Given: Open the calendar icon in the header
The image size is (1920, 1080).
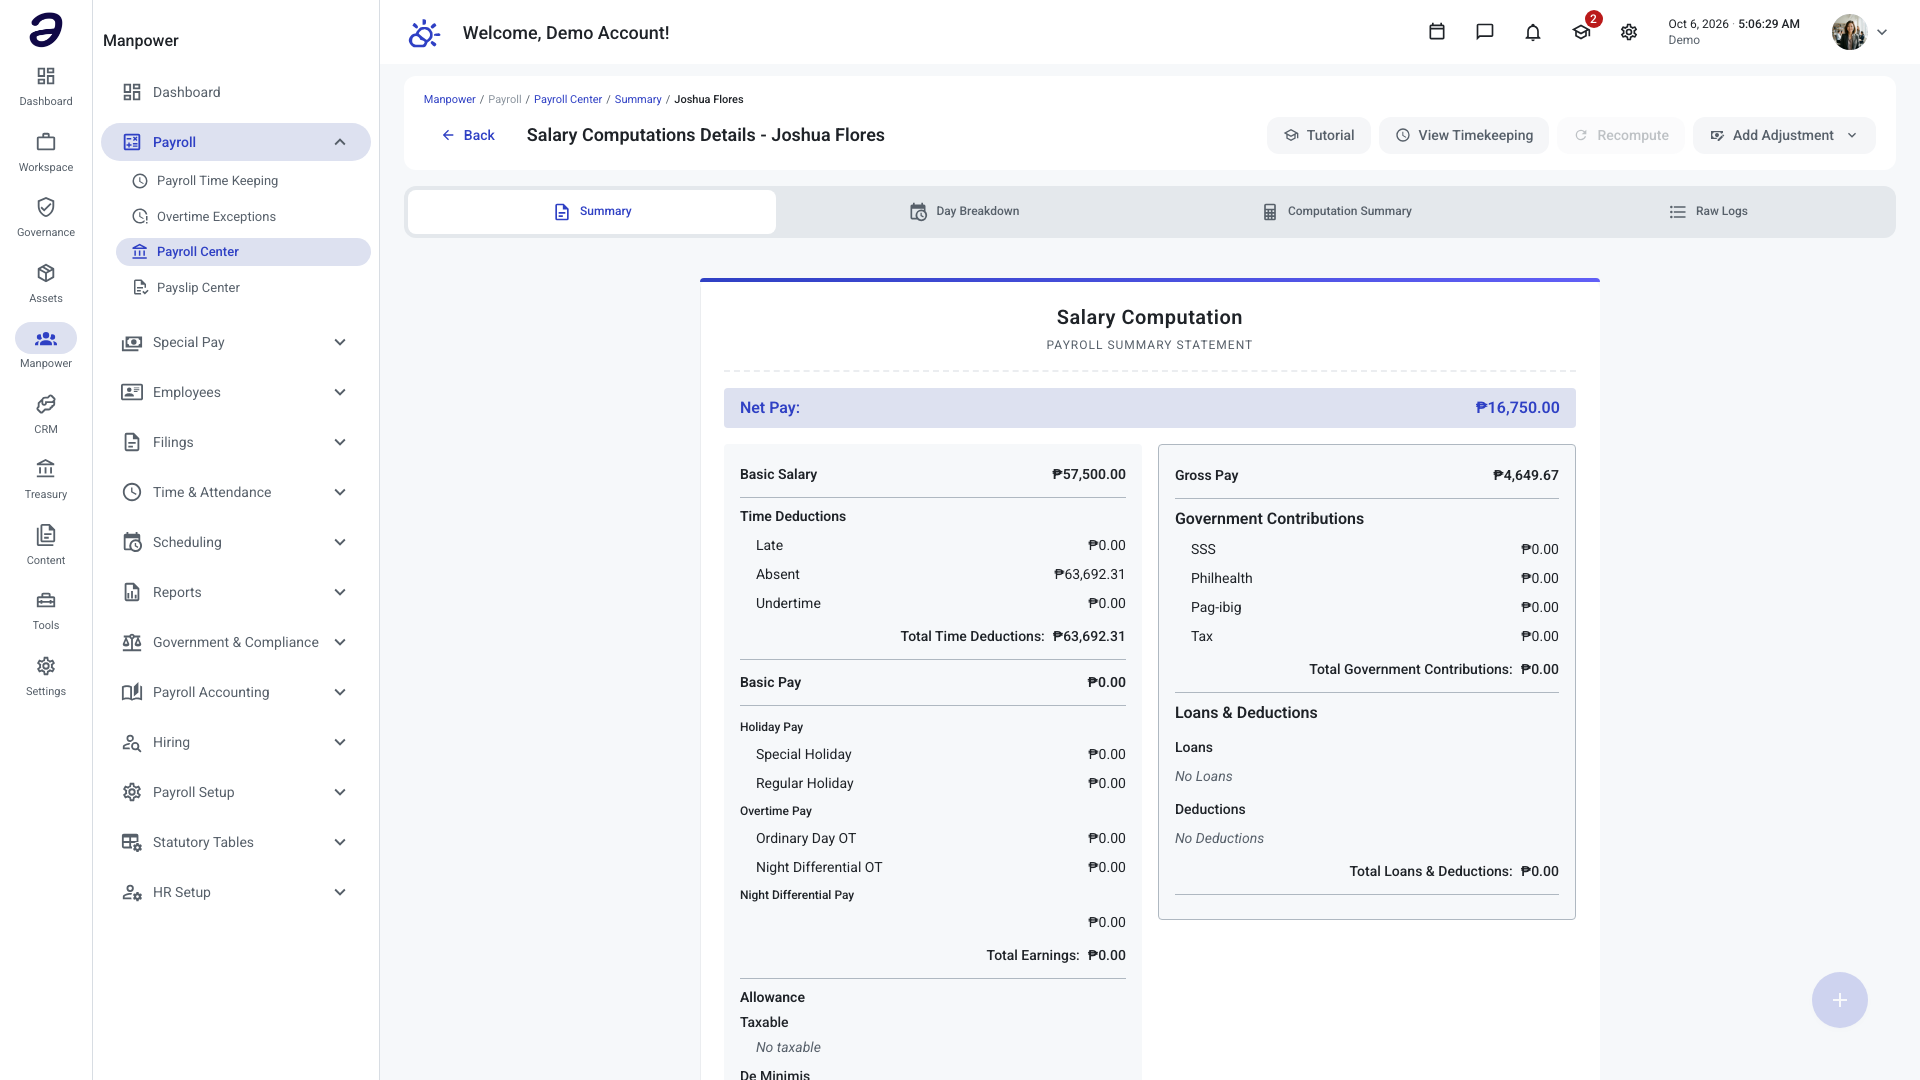Looking at the screenshot, I should pos(1437,32).
